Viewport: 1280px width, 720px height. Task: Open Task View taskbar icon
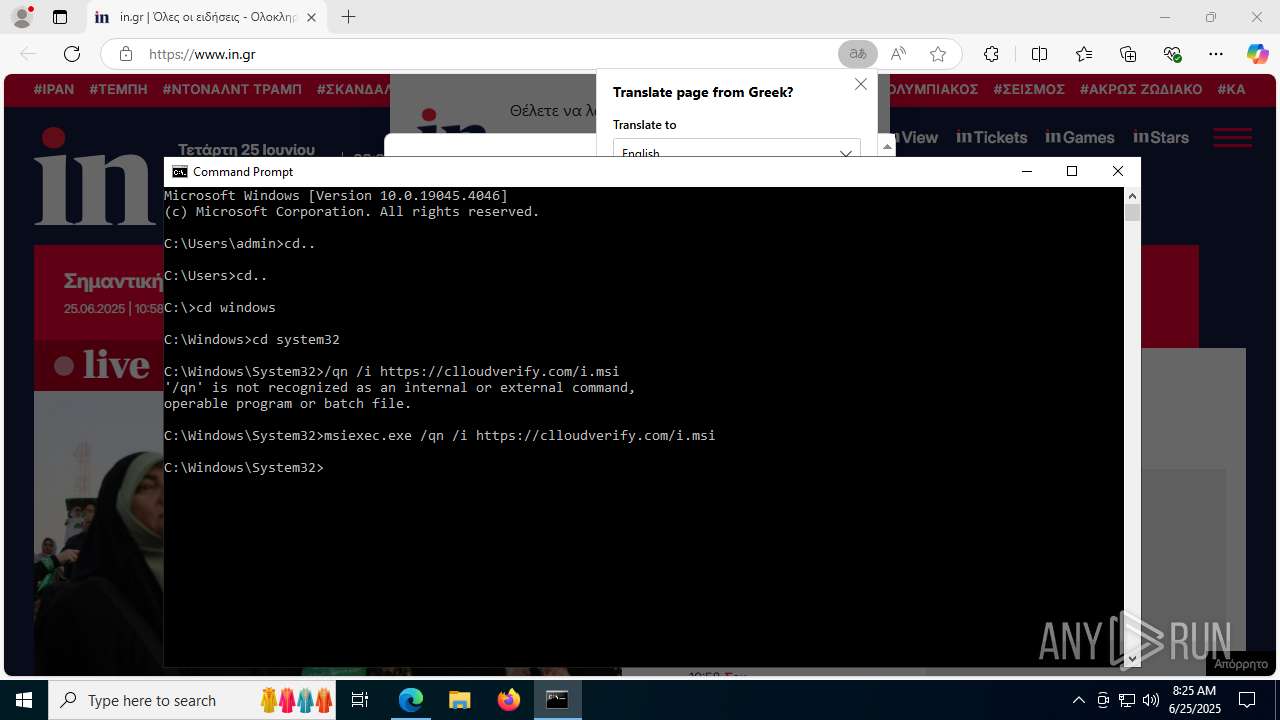tap(361, 700)
